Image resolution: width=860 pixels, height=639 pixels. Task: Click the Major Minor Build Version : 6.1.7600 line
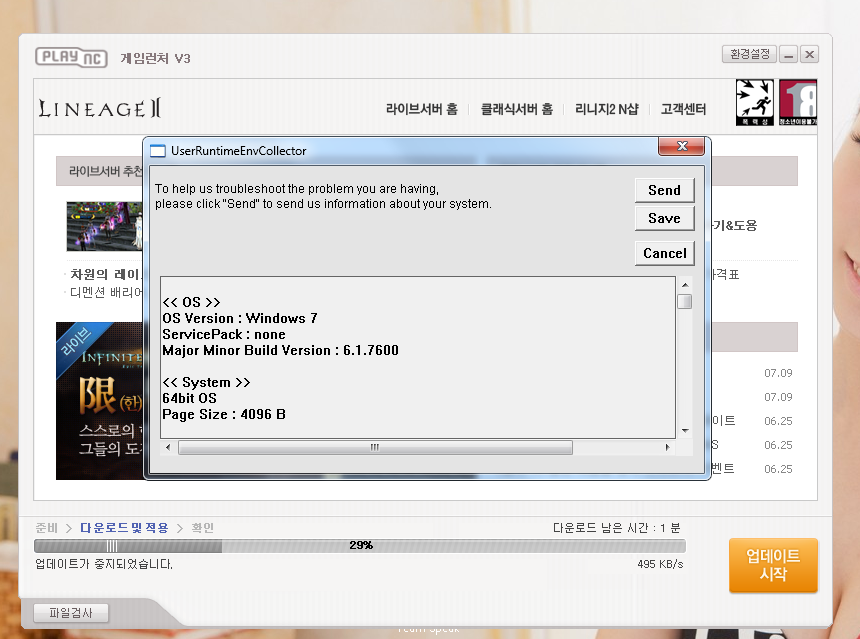[x=280, y=350]
